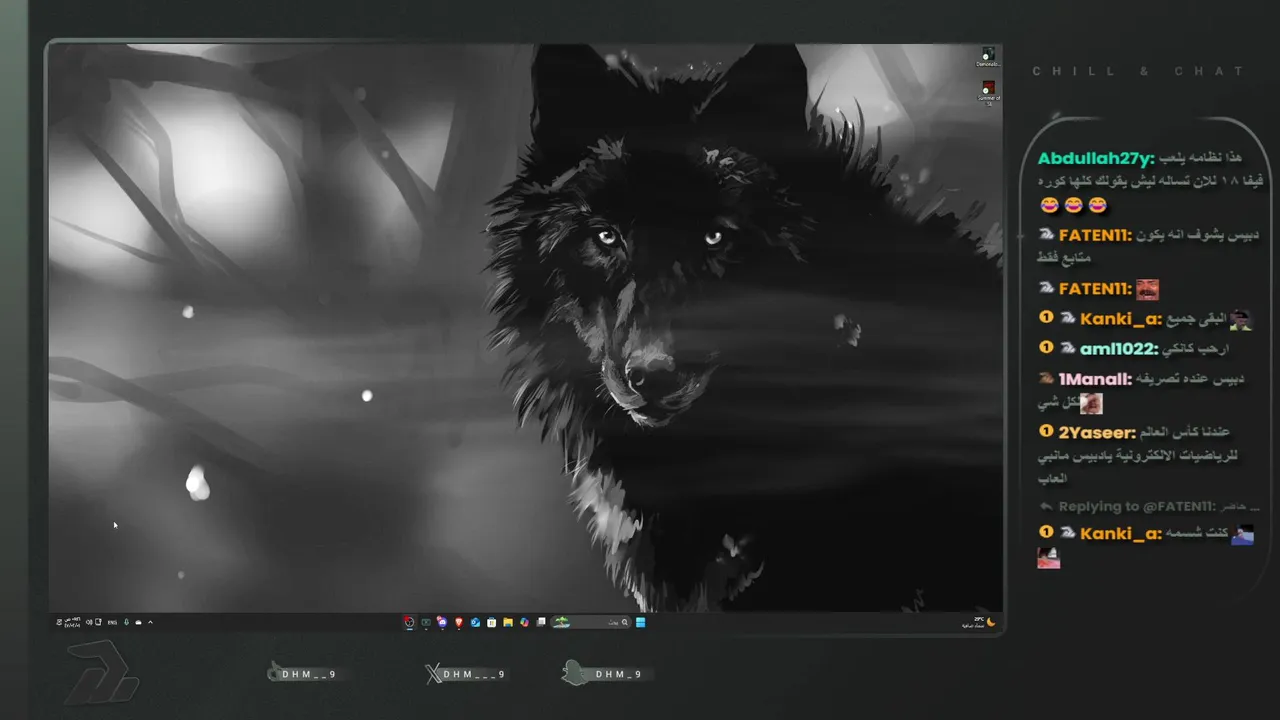Screen dimensions: 1280x720
Task: Click the taskbar search box
Action: [590, 622]
